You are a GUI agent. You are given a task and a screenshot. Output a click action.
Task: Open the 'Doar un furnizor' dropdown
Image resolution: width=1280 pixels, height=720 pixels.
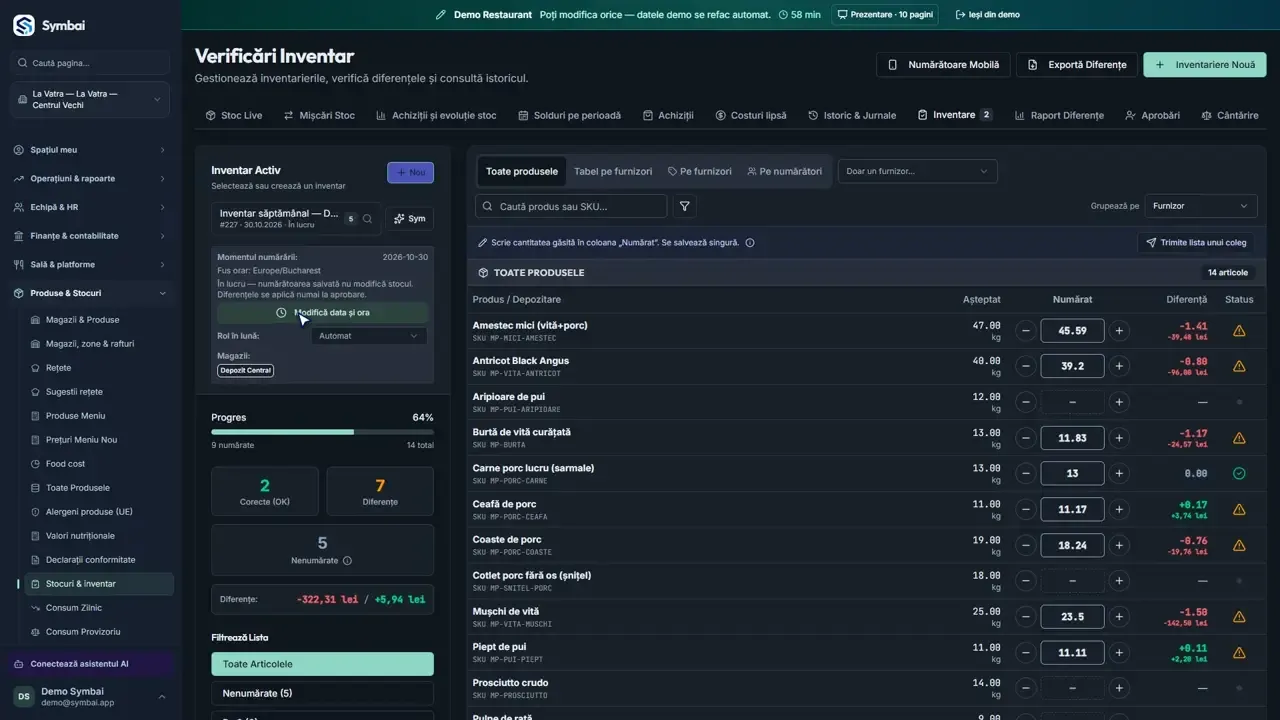[x=917, y=171]
